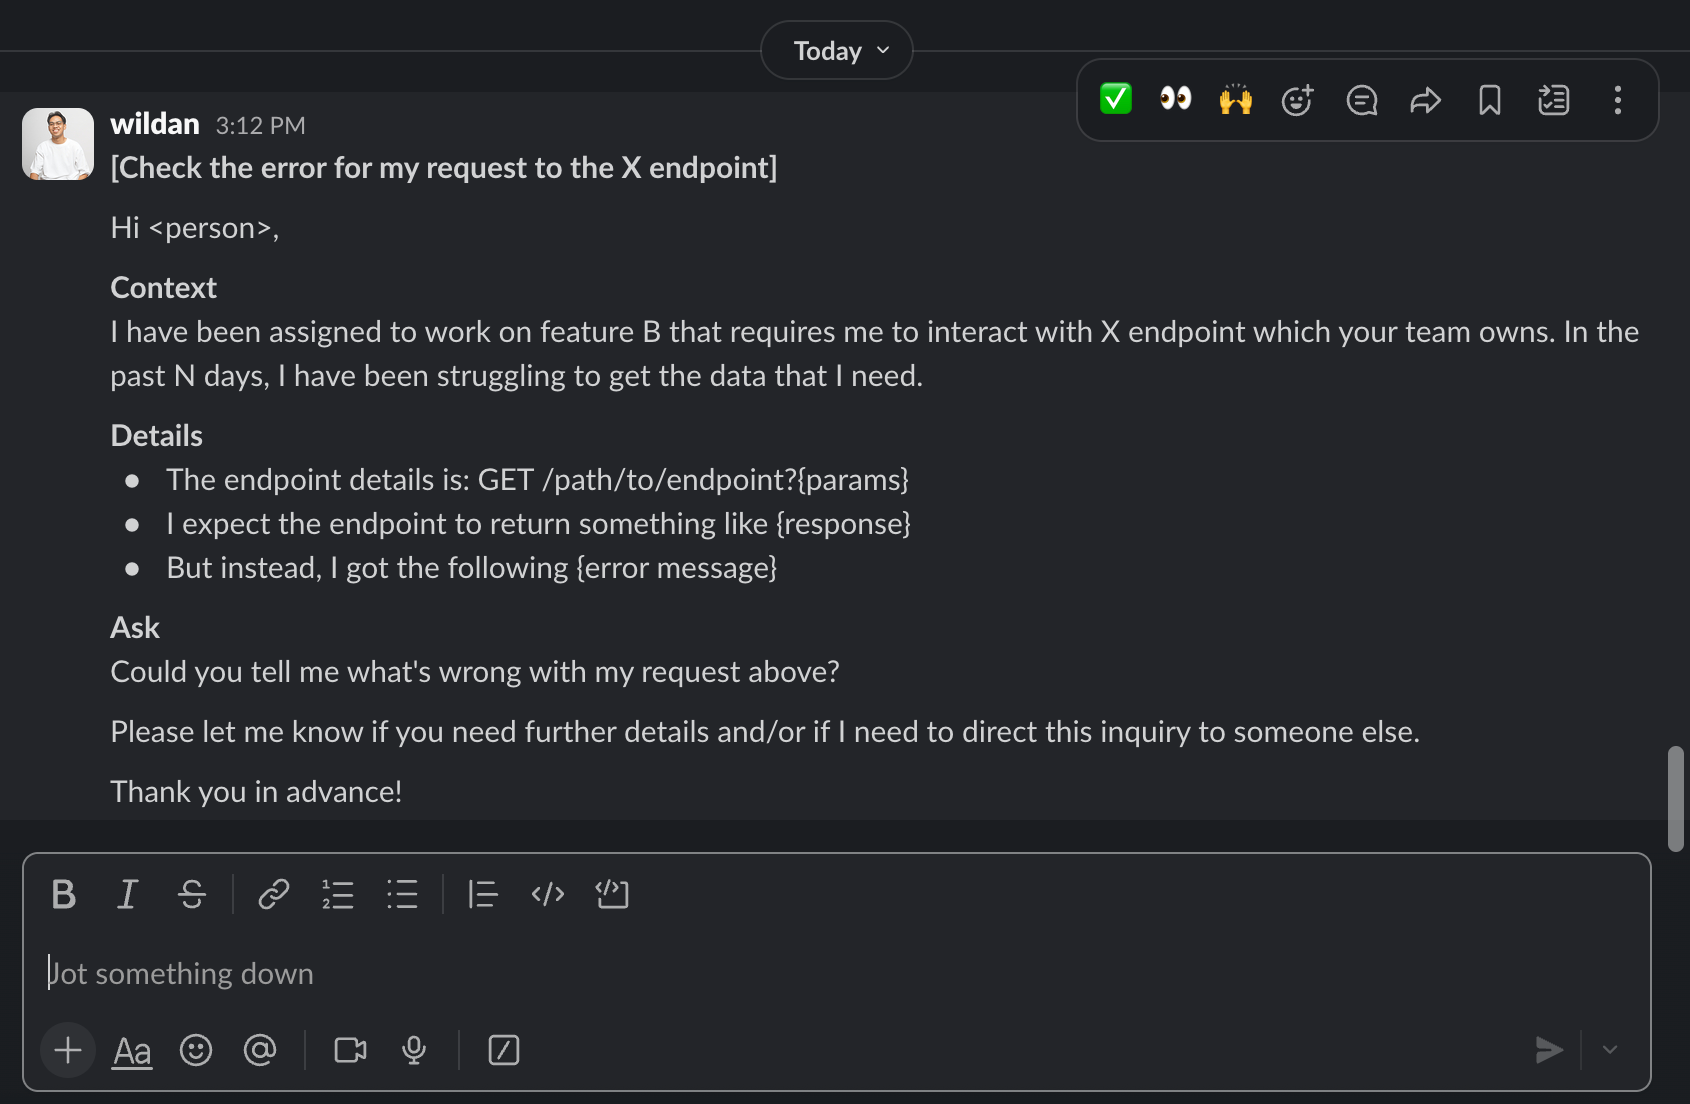Insert a code block from toolbar
Screen dimensions: 1690x1104
(612, 894)
